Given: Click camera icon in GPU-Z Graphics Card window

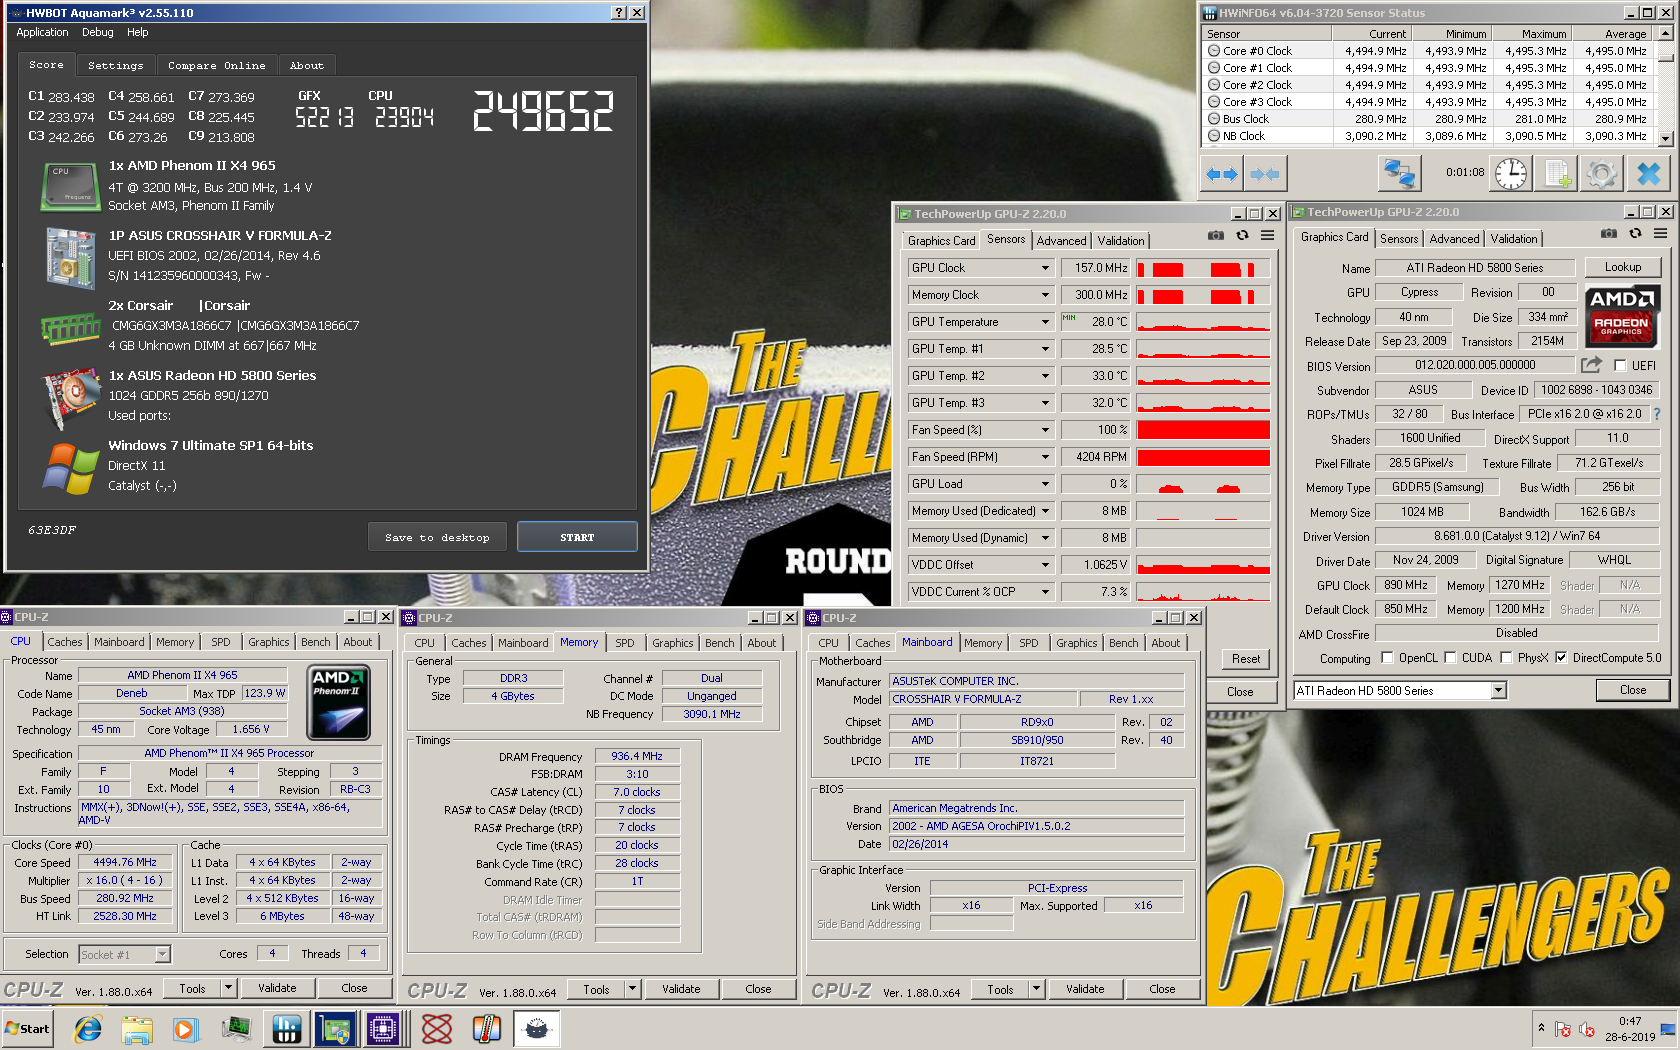Looking at the screenshot, I should pos(1608,234).
